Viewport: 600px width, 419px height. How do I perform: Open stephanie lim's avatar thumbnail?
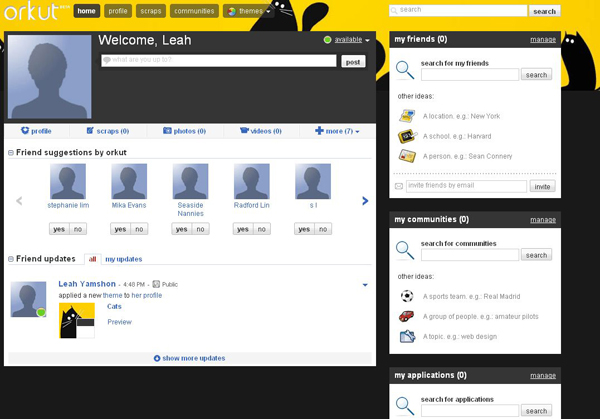pyautogui.click(x=68, y=181)
